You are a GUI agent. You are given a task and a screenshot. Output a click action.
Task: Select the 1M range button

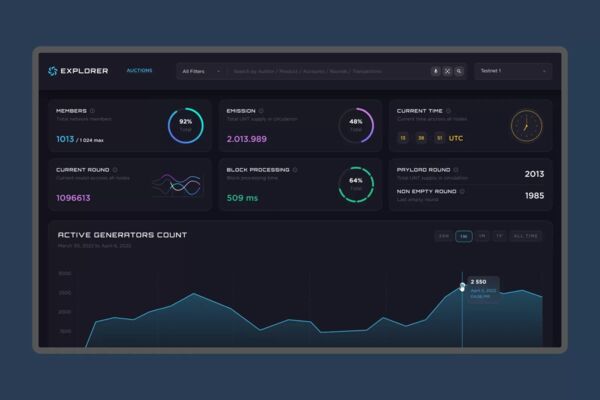click(482, 236)
